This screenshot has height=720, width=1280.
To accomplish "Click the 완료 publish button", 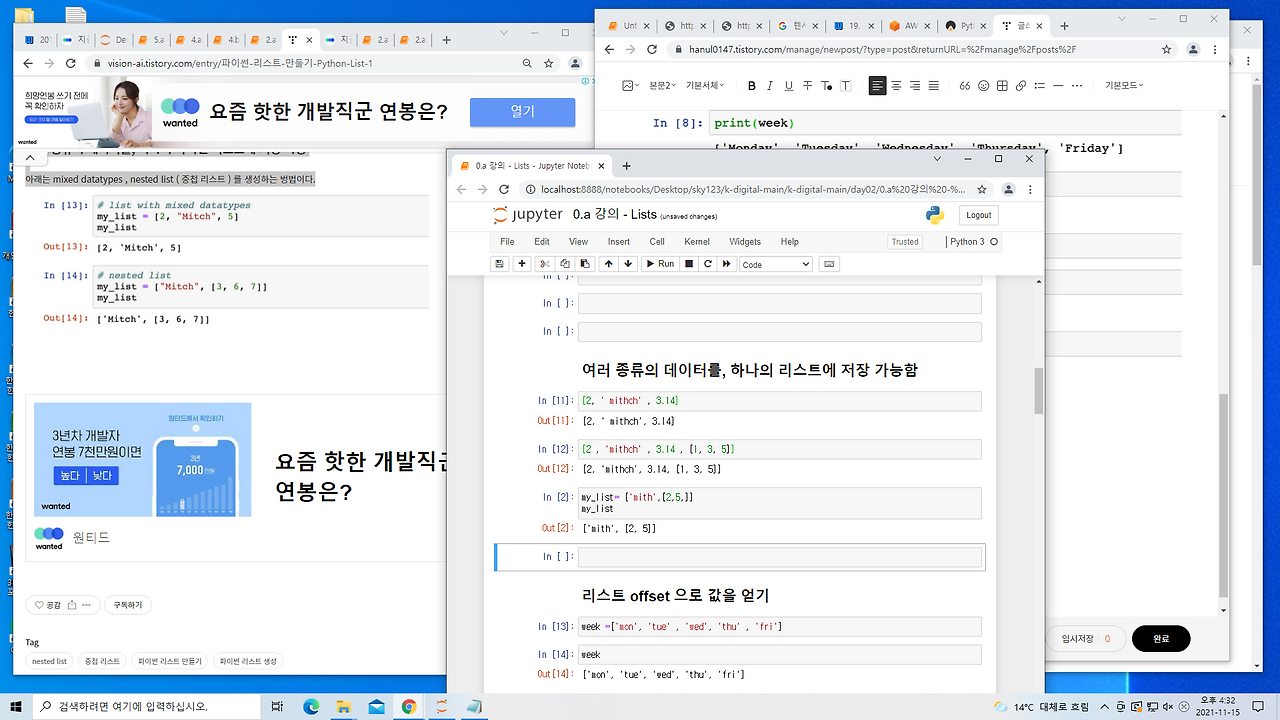I will click(1160, 638).
